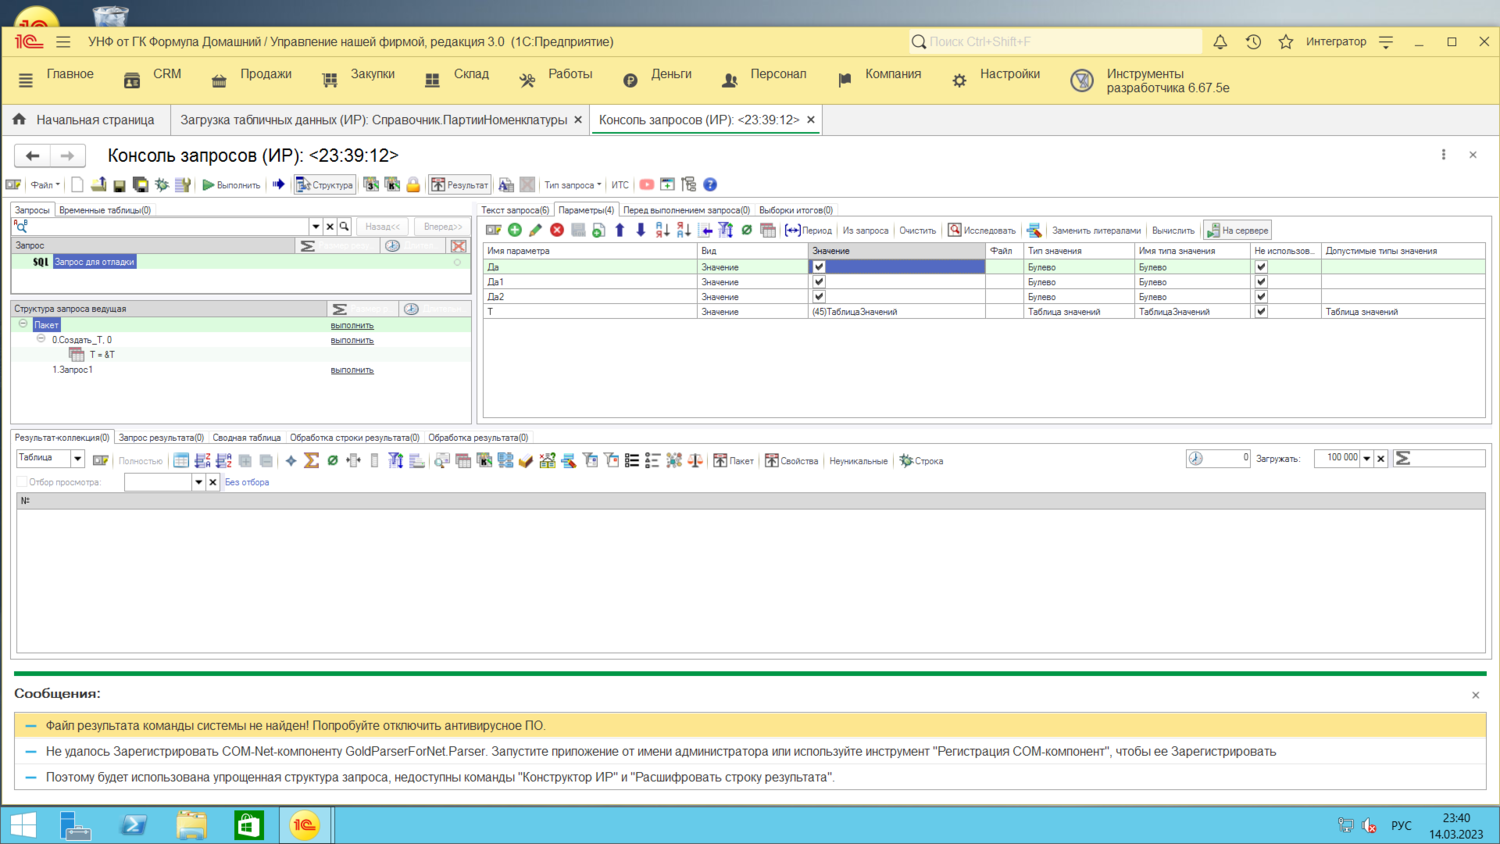1500x844 pixels.
Task: Click the pencil edit parameter icon
Action: (x=536, y=230)
